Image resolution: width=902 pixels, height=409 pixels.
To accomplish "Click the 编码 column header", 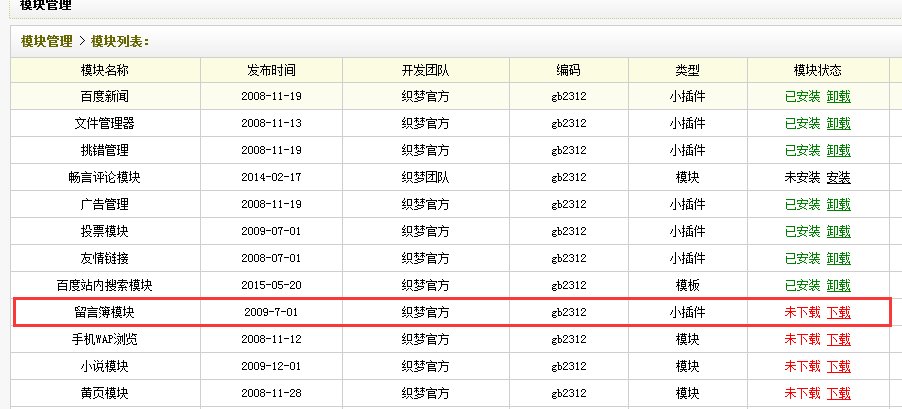I will pyautogui.click(x=568, y=70).
